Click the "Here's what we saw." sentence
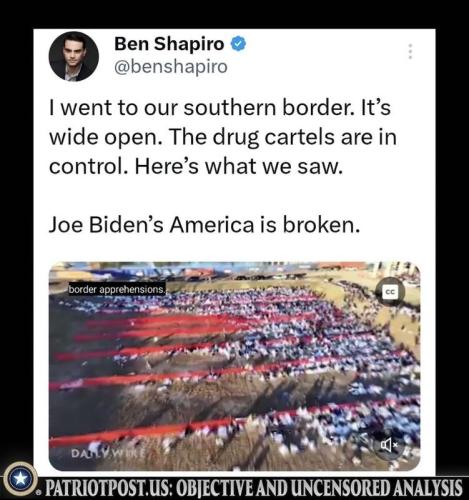 239,166
